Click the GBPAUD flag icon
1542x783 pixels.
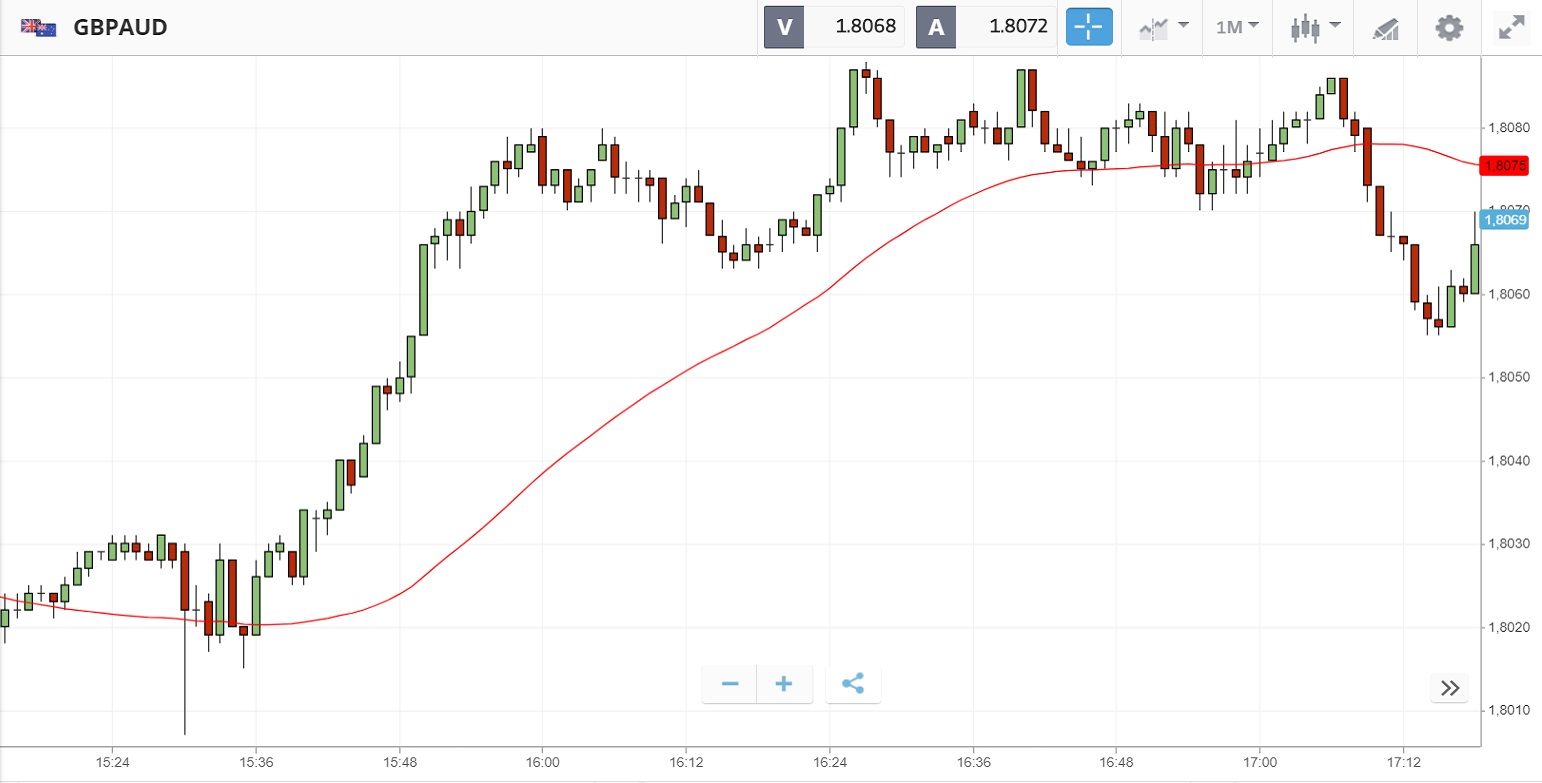click(39, 27)
